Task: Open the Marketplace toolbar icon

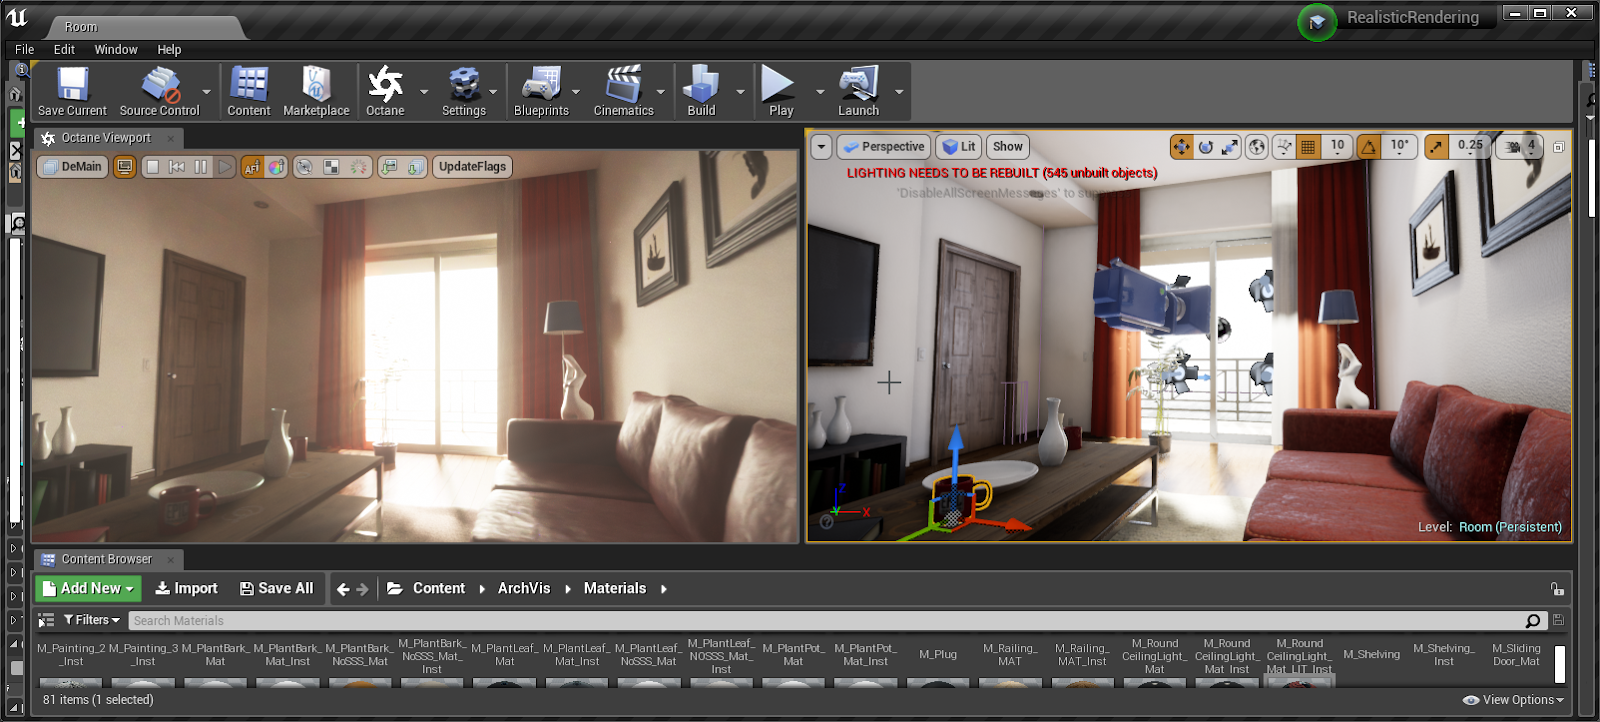Action: pos(316,91)
